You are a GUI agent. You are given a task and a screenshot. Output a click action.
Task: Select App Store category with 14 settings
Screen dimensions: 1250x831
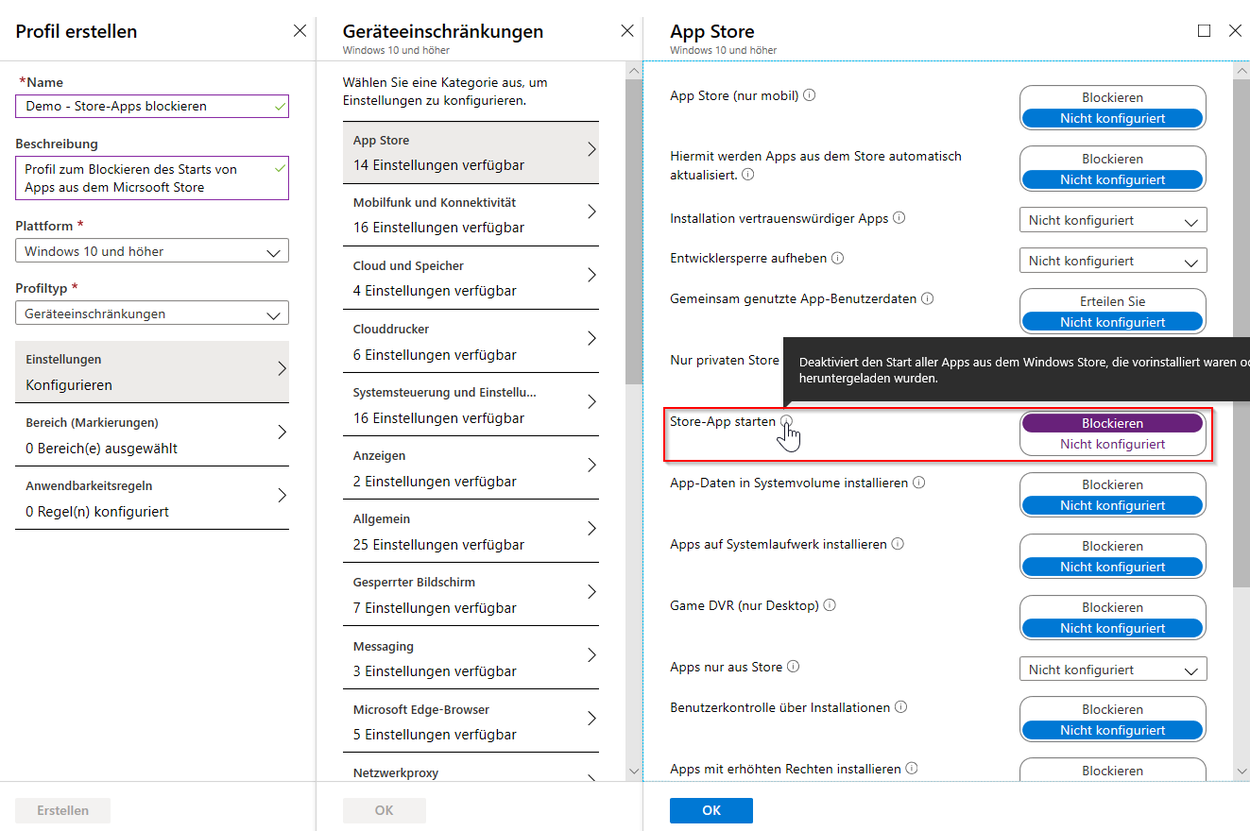coord(471,153)
